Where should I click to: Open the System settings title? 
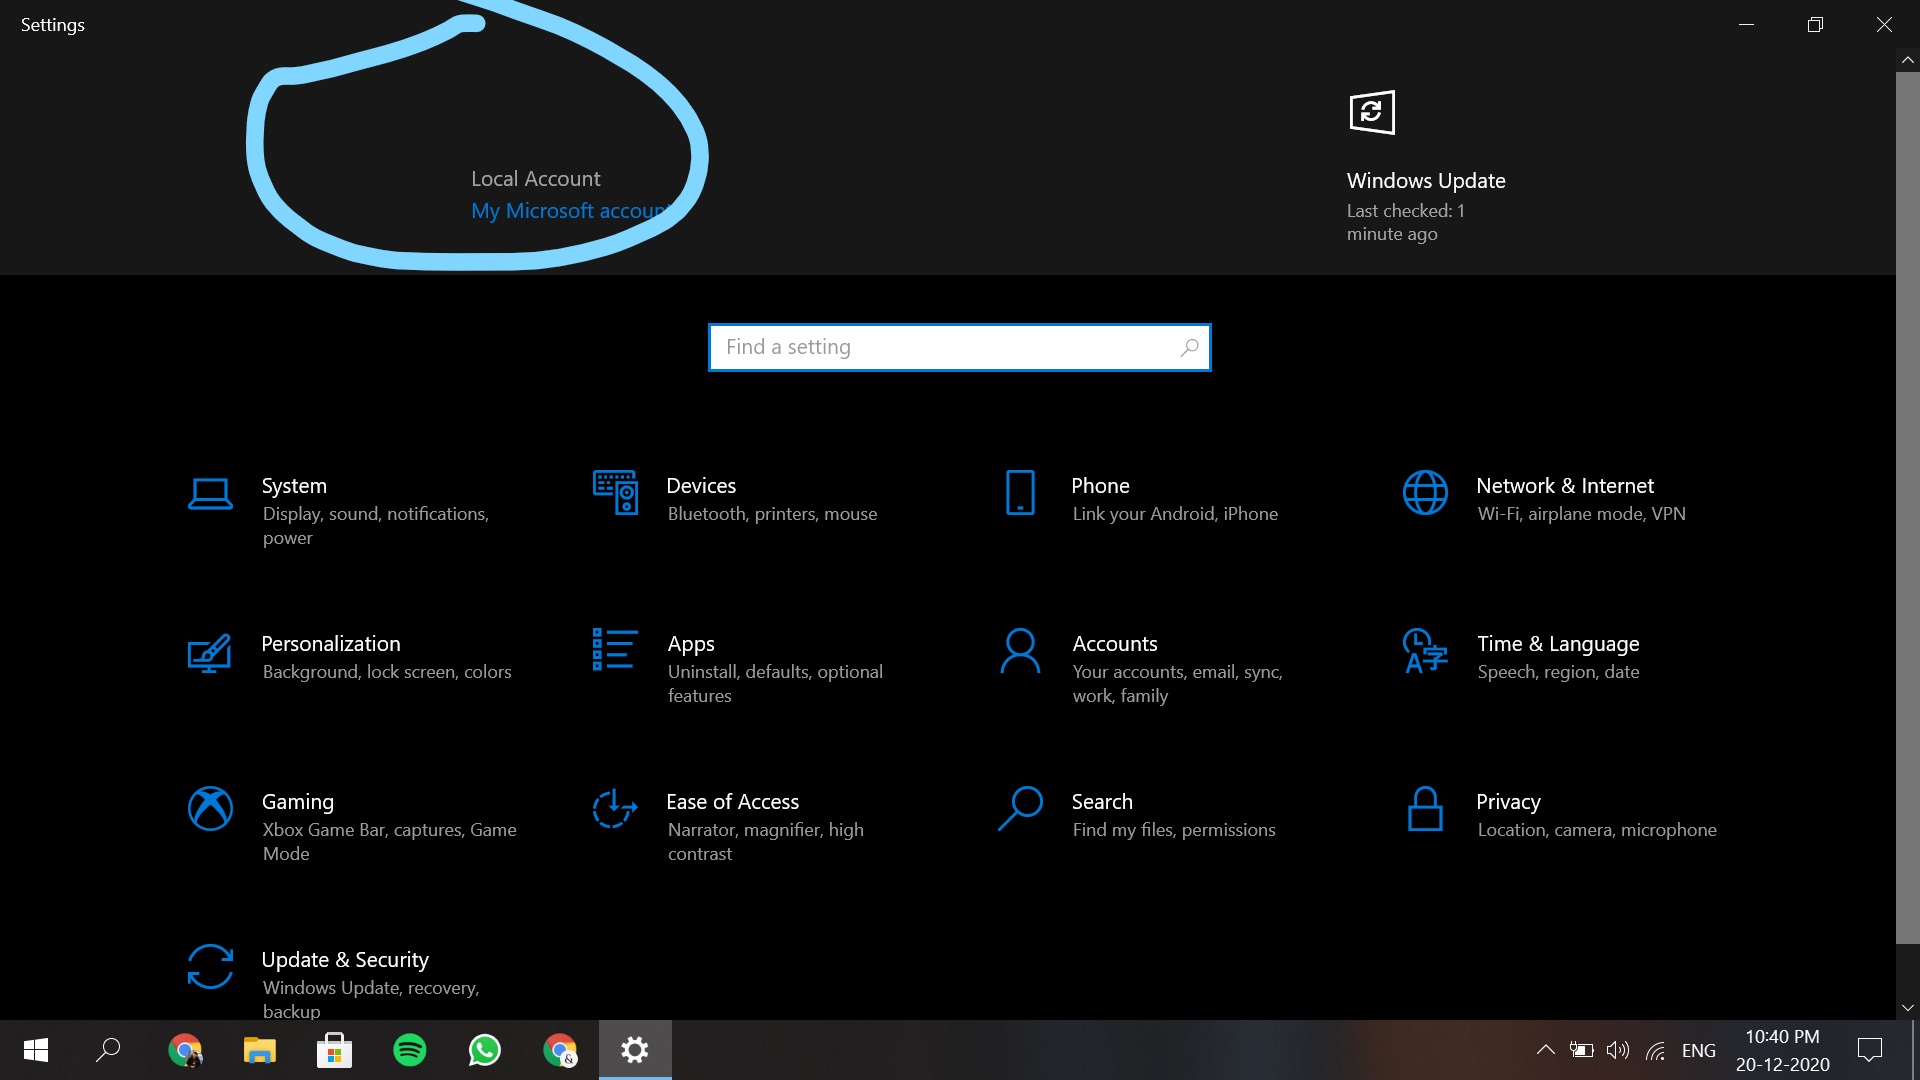[x=294, y=486]
